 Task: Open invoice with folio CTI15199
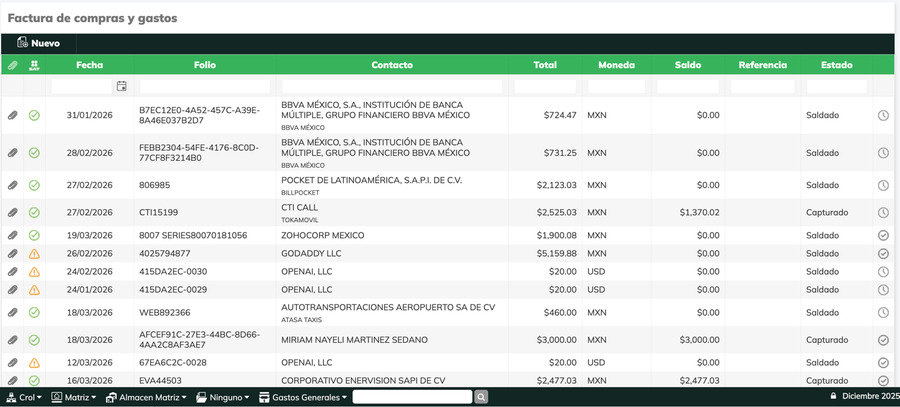click(158, 212)
